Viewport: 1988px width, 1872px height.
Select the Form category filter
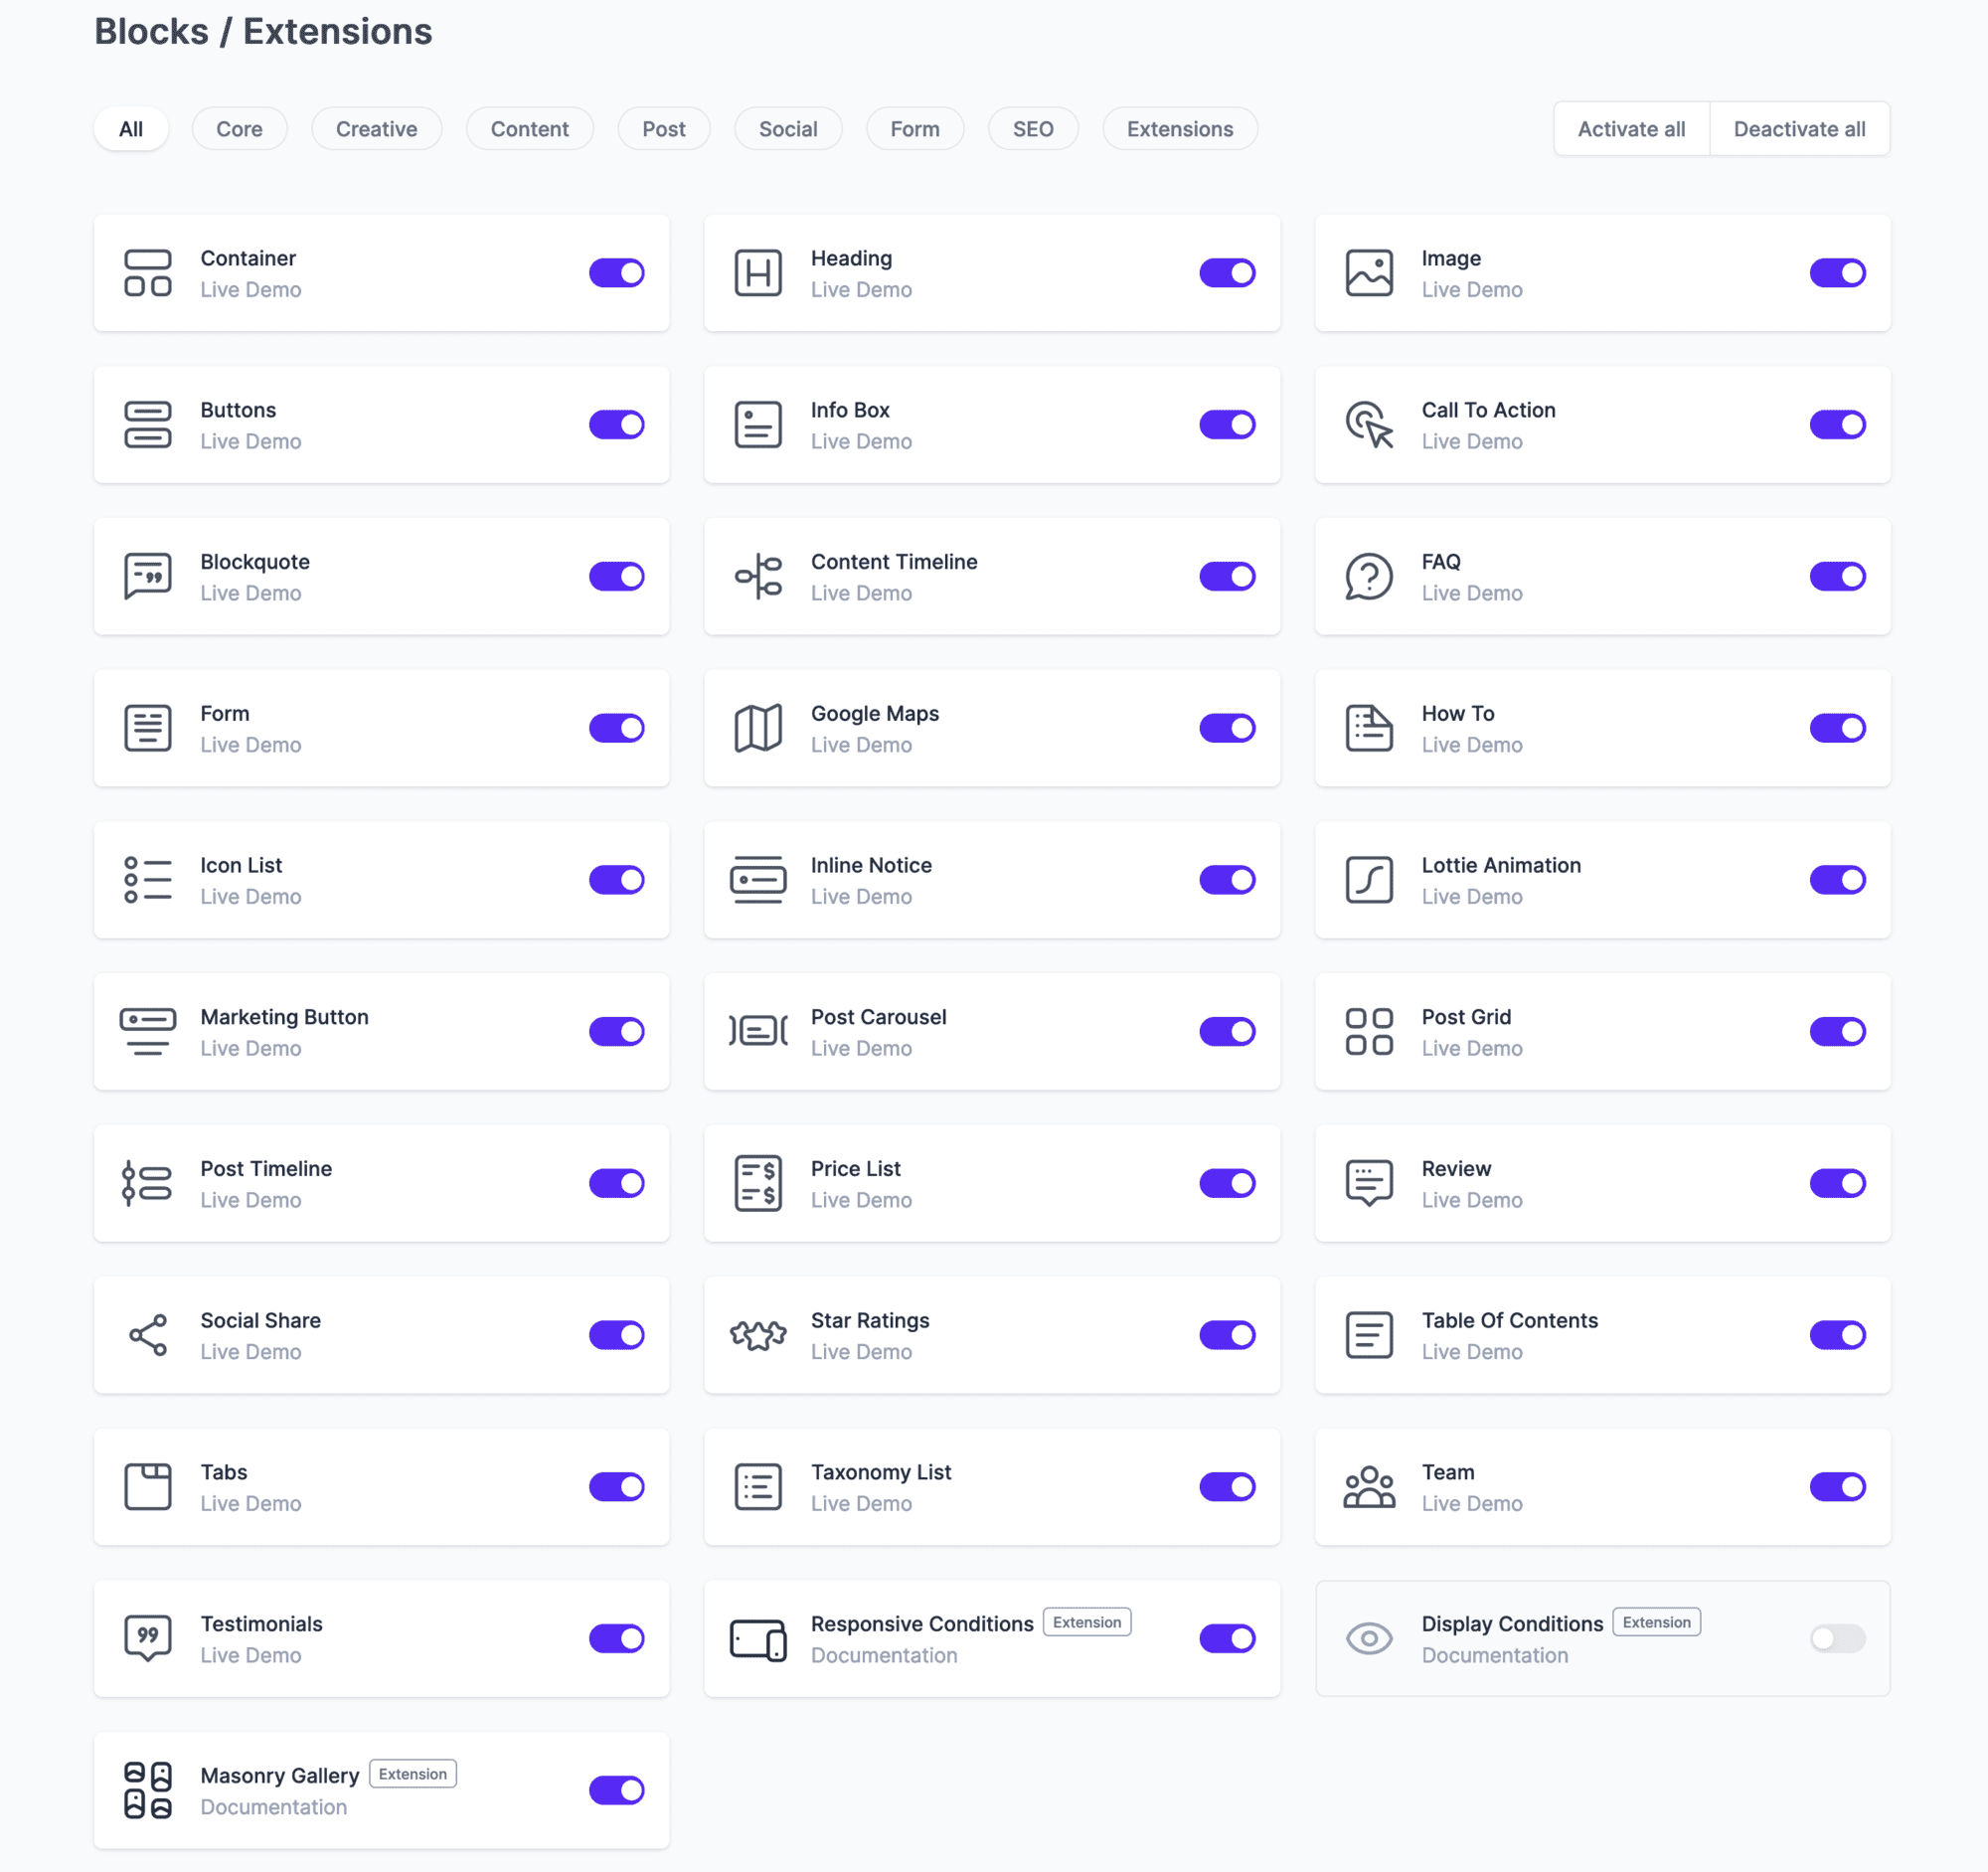915,129
